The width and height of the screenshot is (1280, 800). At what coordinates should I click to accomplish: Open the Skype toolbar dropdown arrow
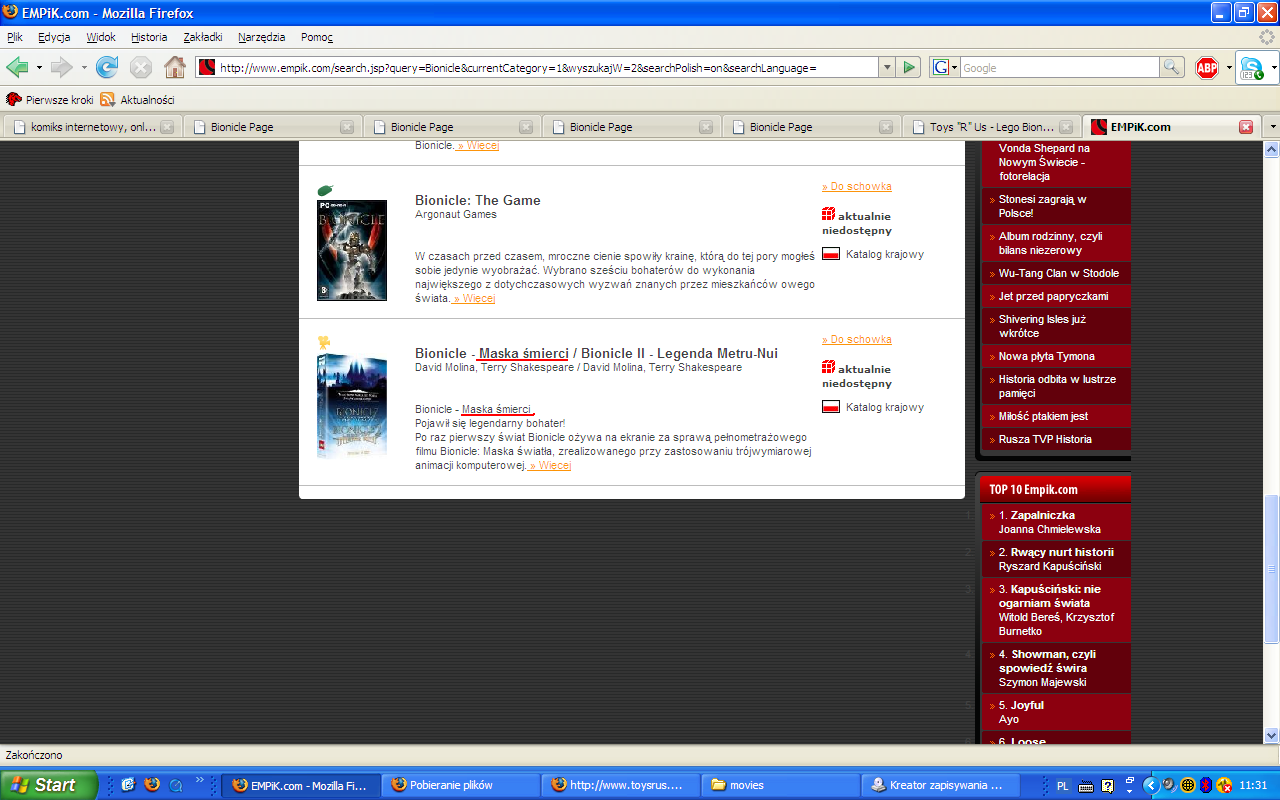[1272, 67]
